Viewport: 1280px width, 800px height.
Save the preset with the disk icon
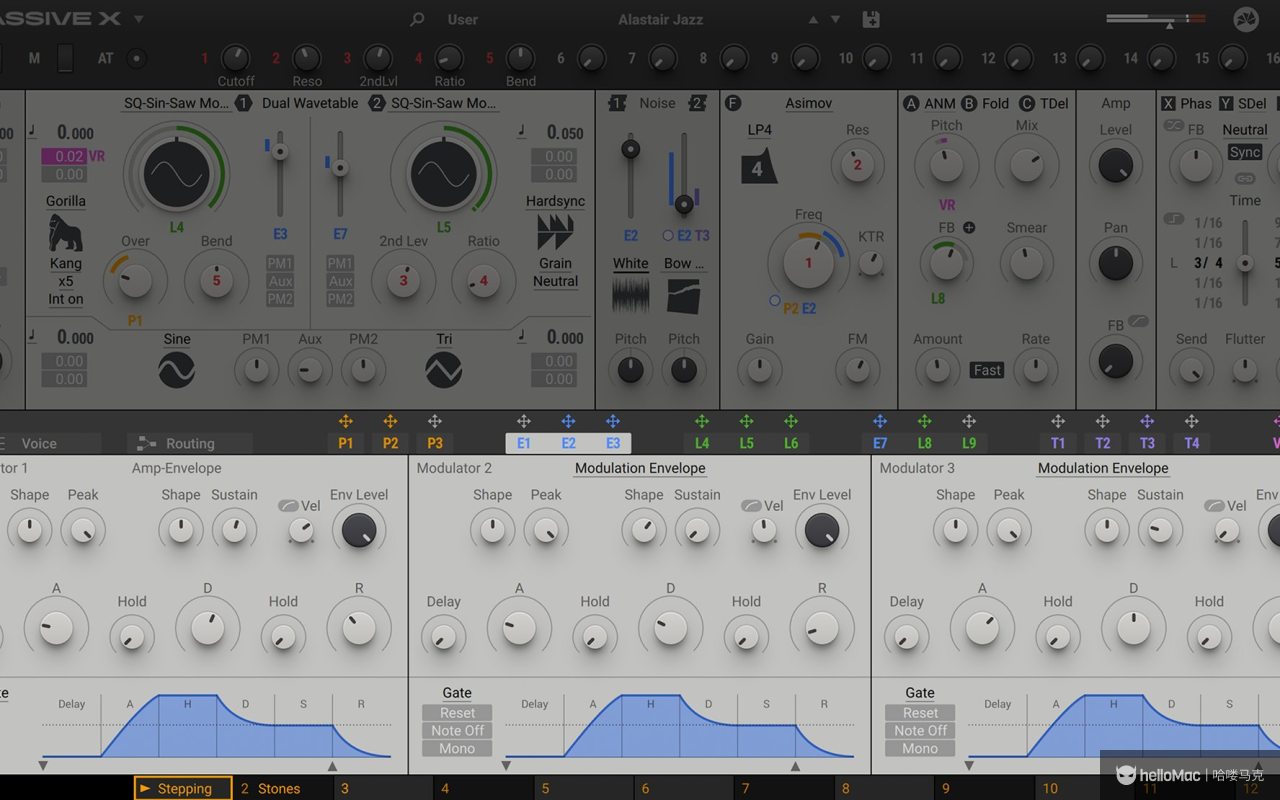870,19
